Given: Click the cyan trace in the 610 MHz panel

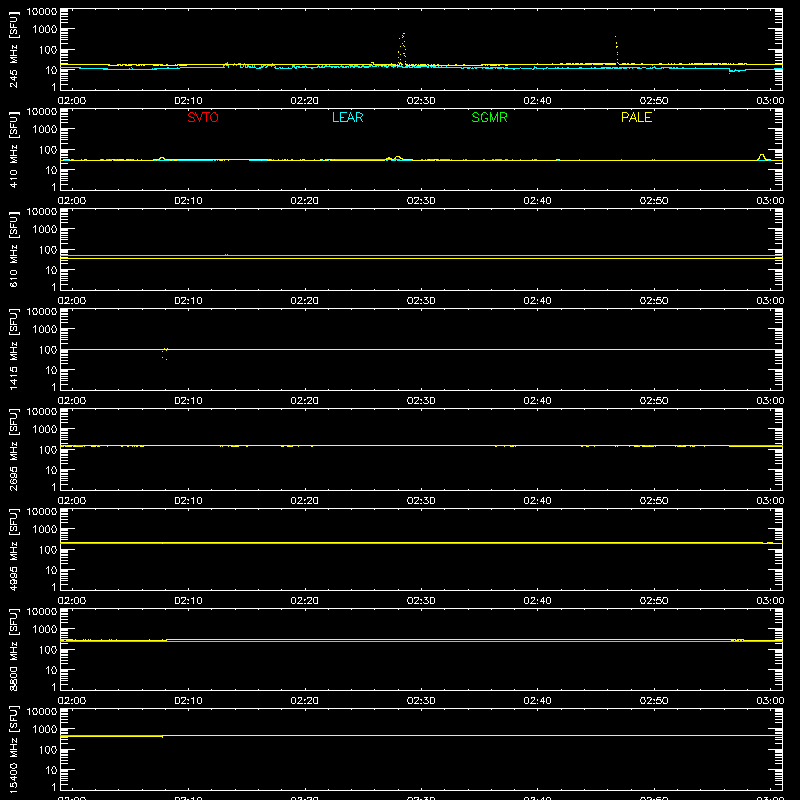Looking at the screenshot, I should point(421,255).
